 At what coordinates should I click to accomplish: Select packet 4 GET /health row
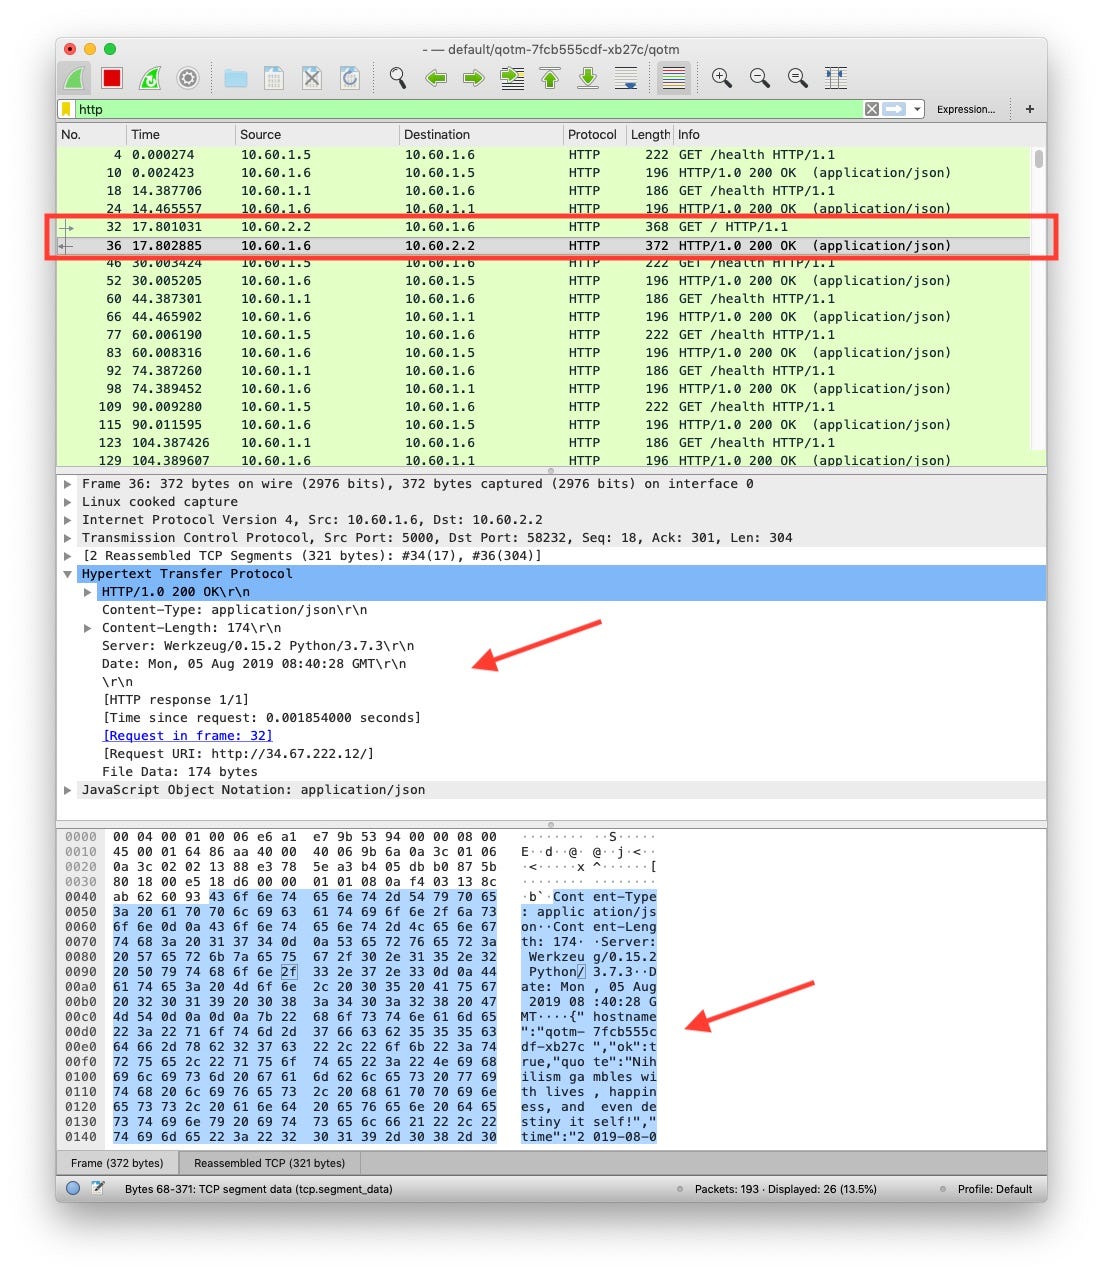coord(544,155)
